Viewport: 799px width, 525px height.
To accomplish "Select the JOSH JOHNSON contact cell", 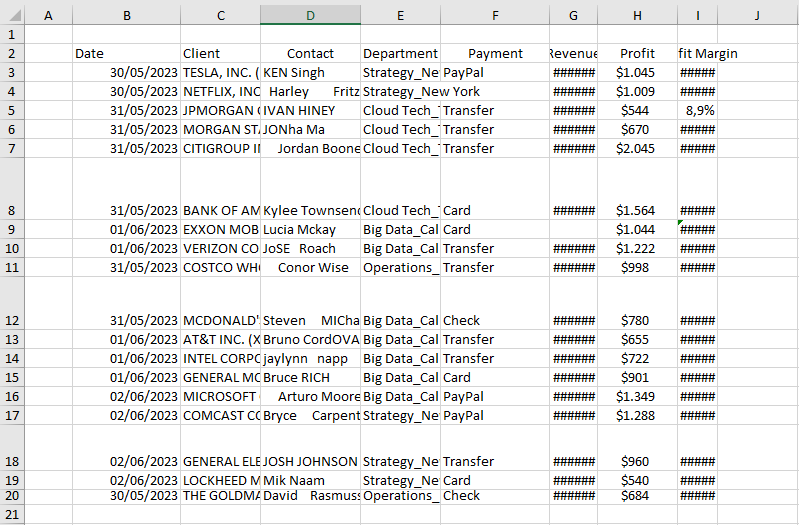I will [310, 448].
